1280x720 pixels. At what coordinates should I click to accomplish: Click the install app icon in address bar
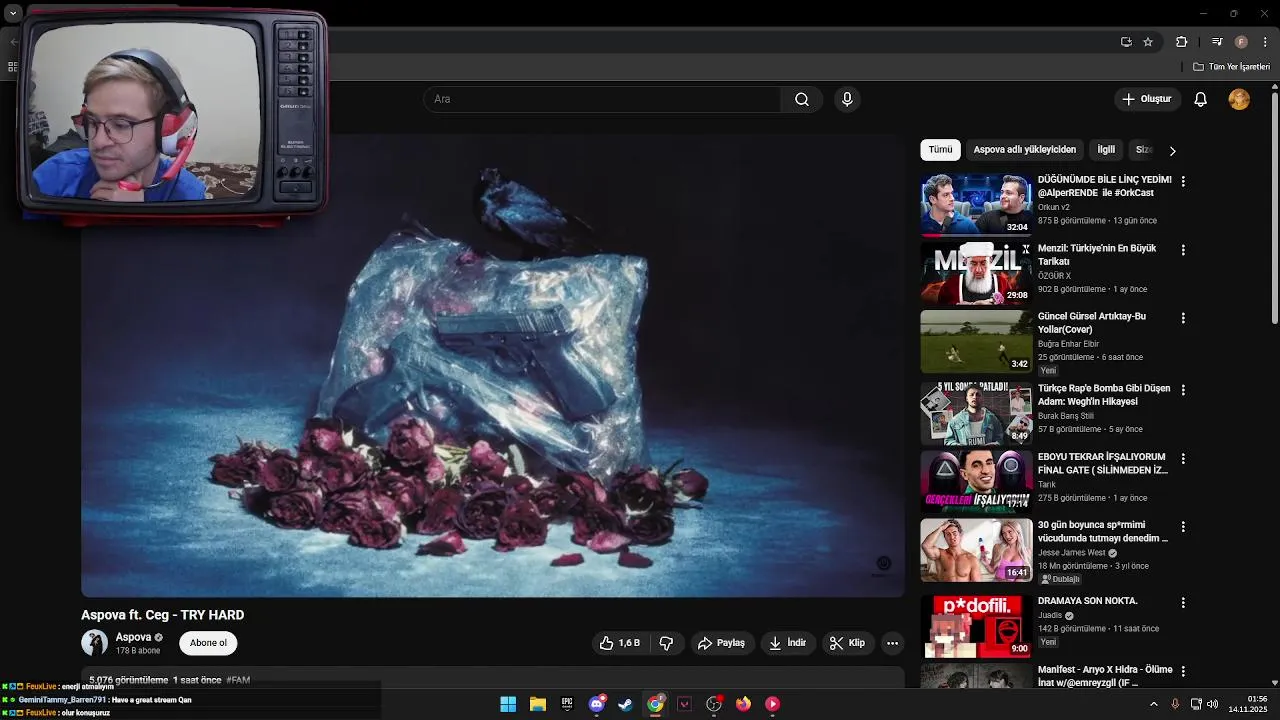click(1126, 42)
